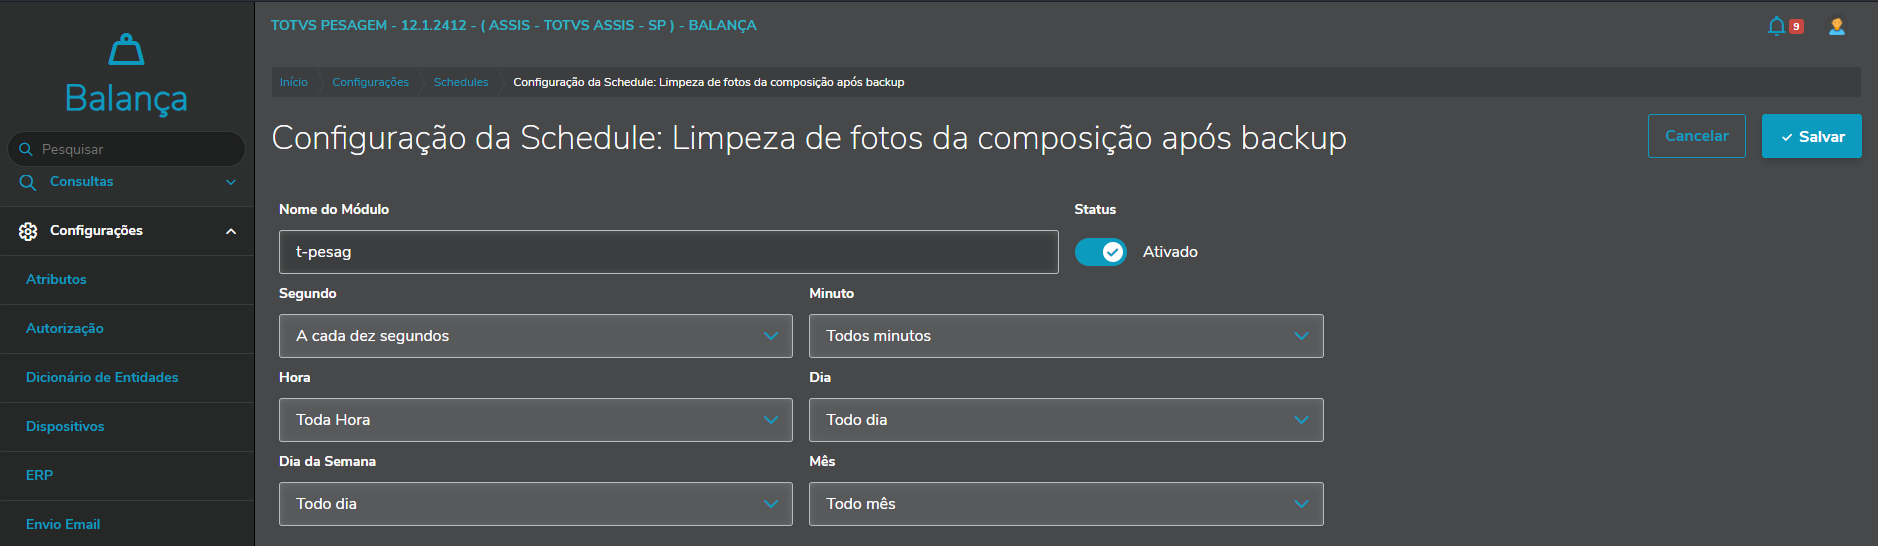Click the Configurações gear icon
This screenshot has height=546, width=1878.
tap(28, 231)
